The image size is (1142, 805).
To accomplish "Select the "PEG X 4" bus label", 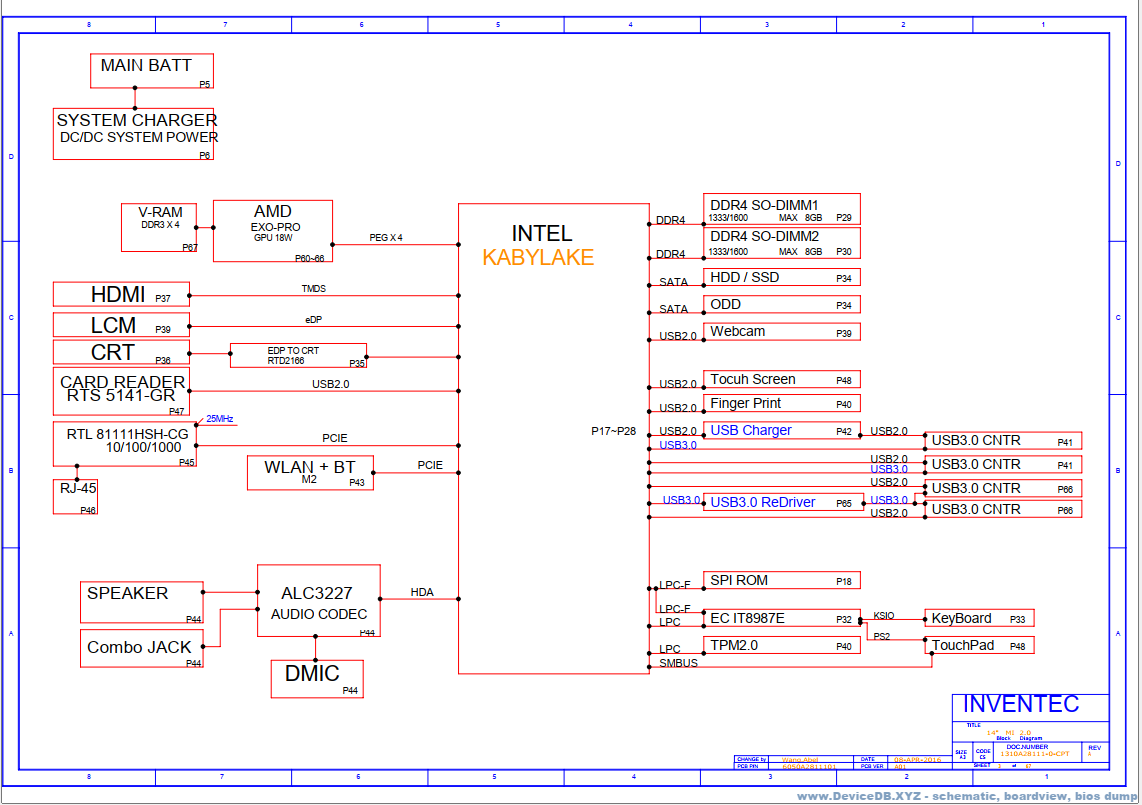I will click(x=385, y=237).
